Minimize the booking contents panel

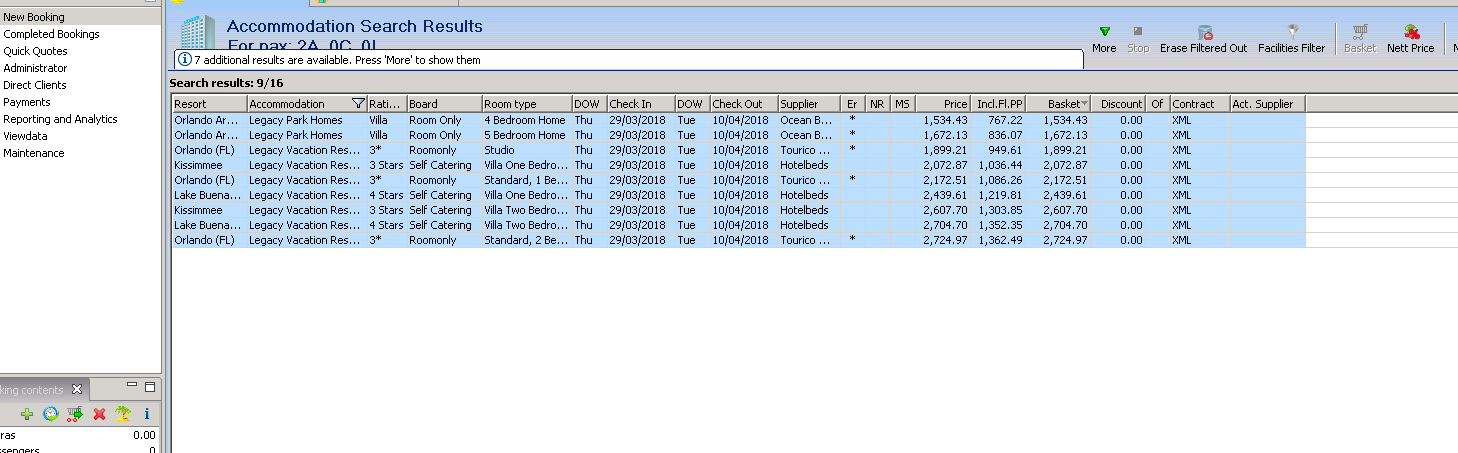coord(132,386)
